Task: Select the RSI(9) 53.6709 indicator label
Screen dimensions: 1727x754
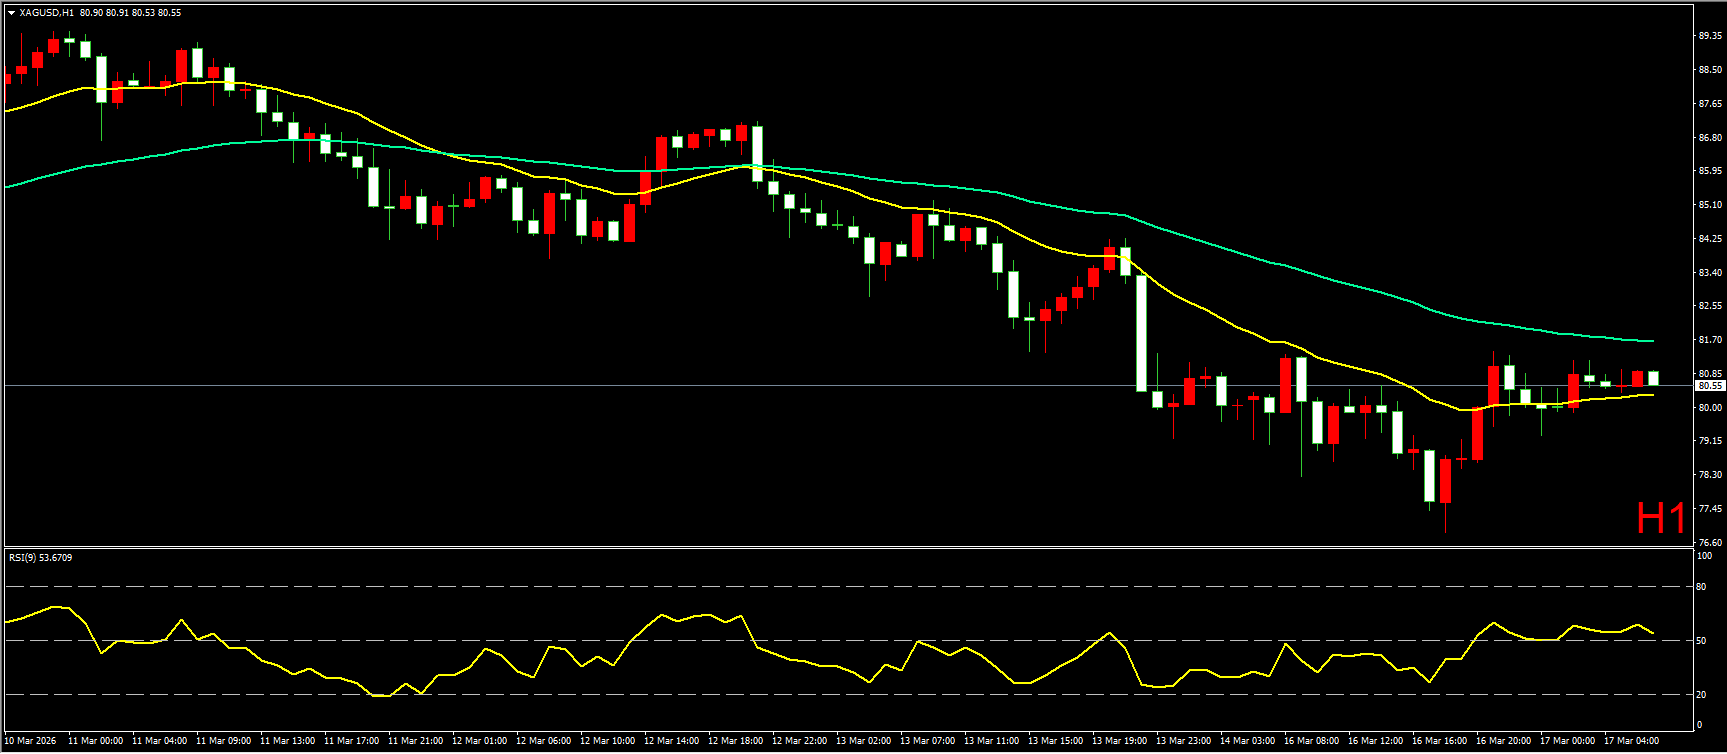Action: pyautogui.click(x=40, y=557)
